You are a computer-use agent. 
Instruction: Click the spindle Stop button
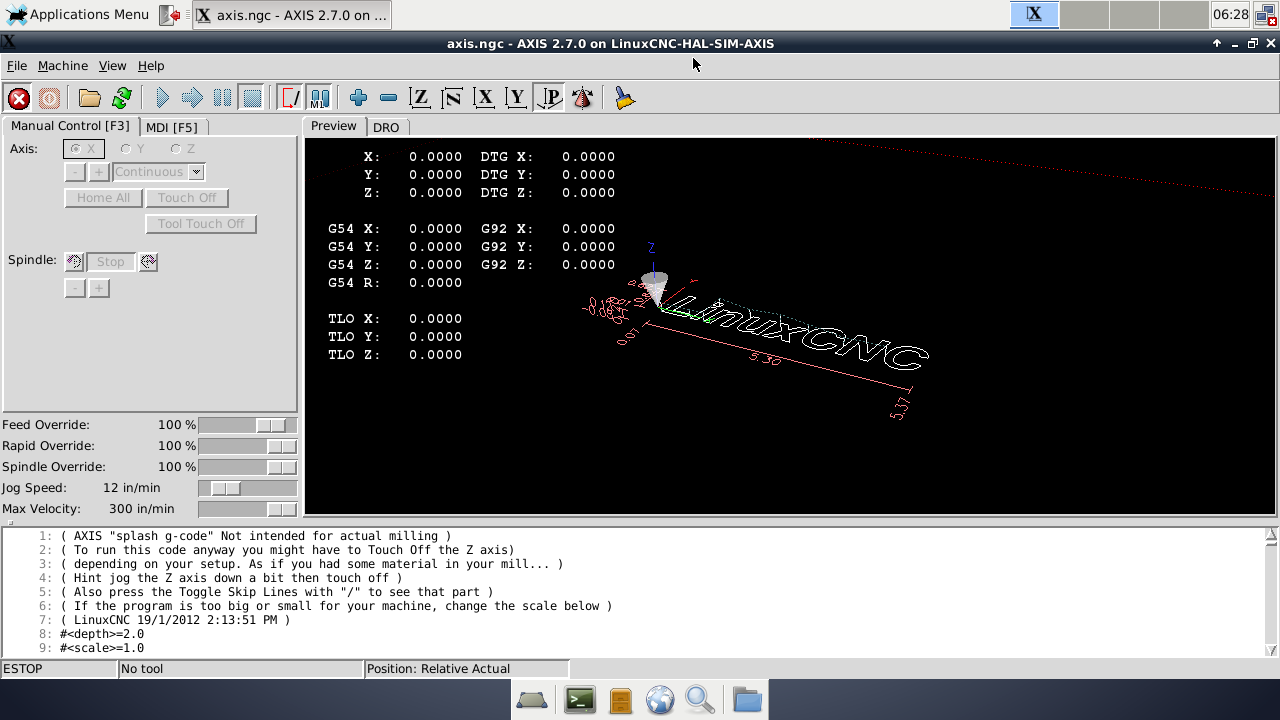point(110,262)
